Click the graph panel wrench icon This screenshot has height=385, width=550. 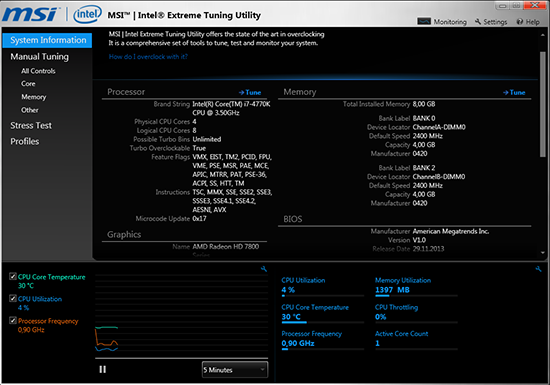(x=264, y=269)
